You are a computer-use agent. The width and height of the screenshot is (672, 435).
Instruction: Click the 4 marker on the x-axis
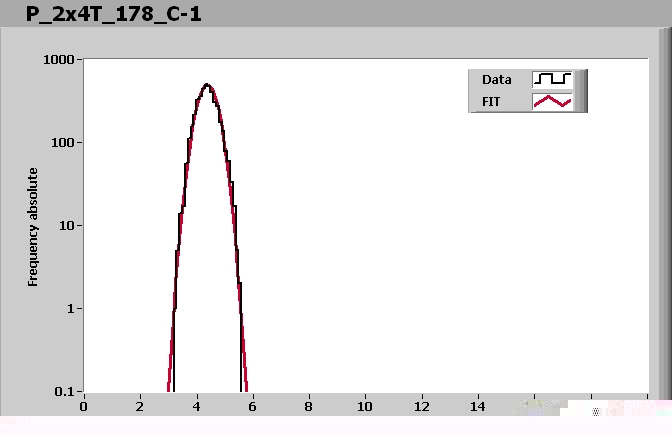pos(197,406)
